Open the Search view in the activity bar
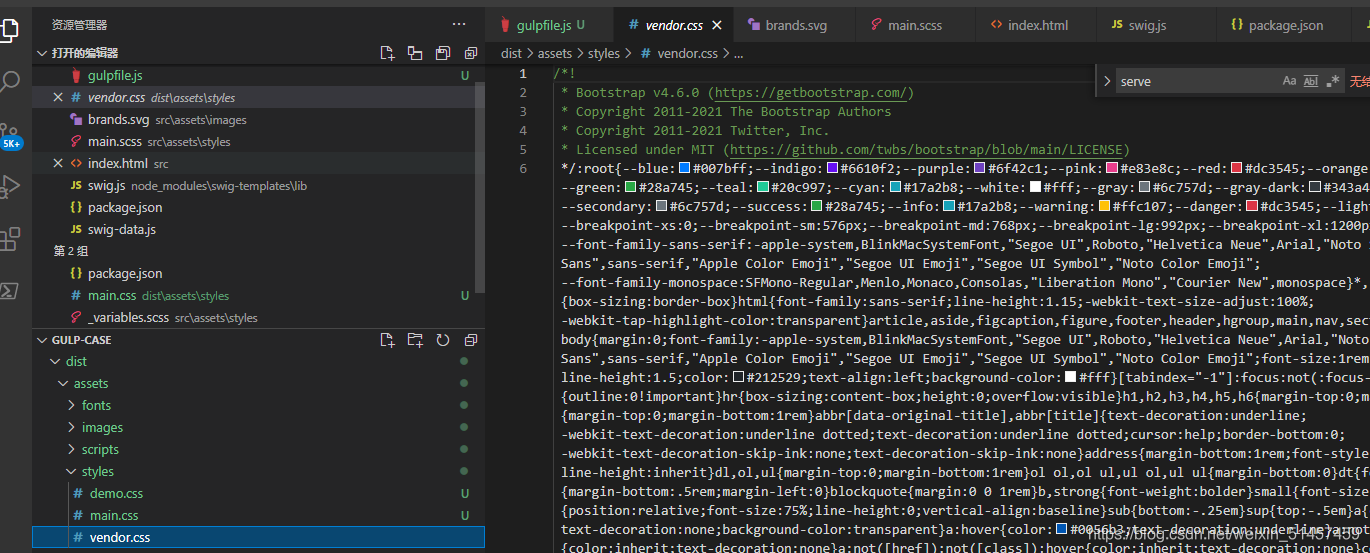 tap(9, 82)
